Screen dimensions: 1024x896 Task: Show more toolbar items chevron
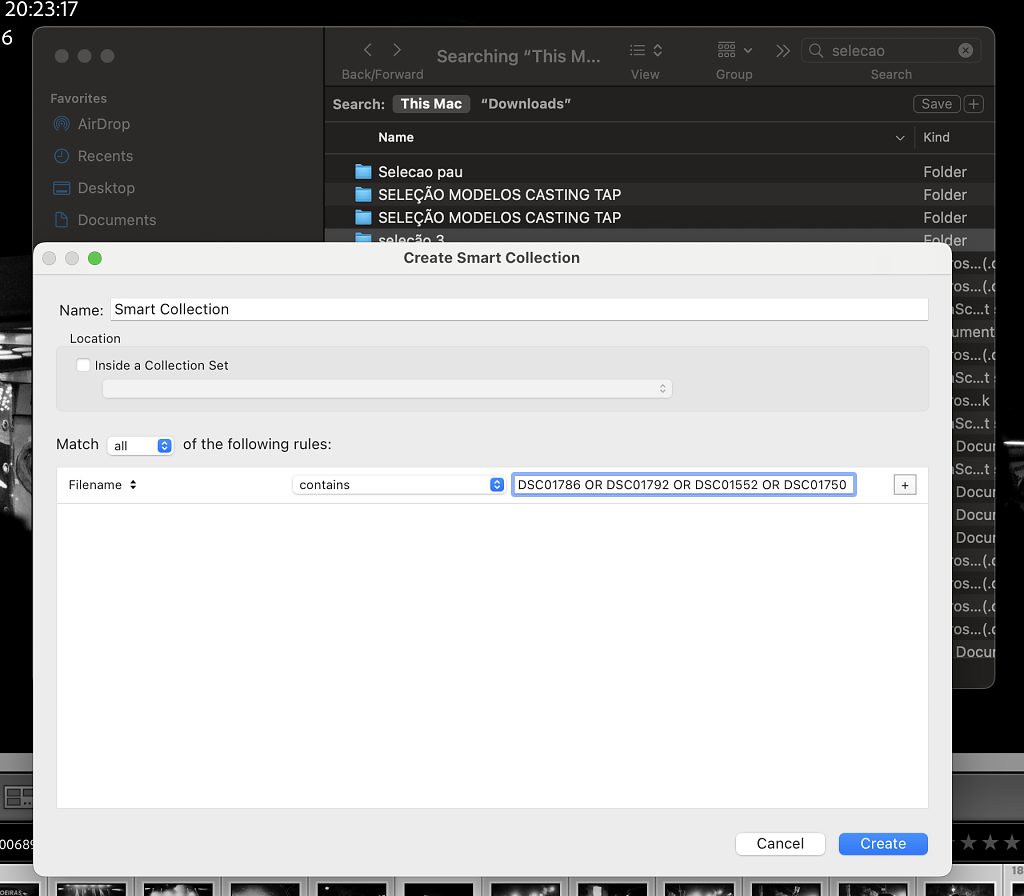[x=783, y=51]
